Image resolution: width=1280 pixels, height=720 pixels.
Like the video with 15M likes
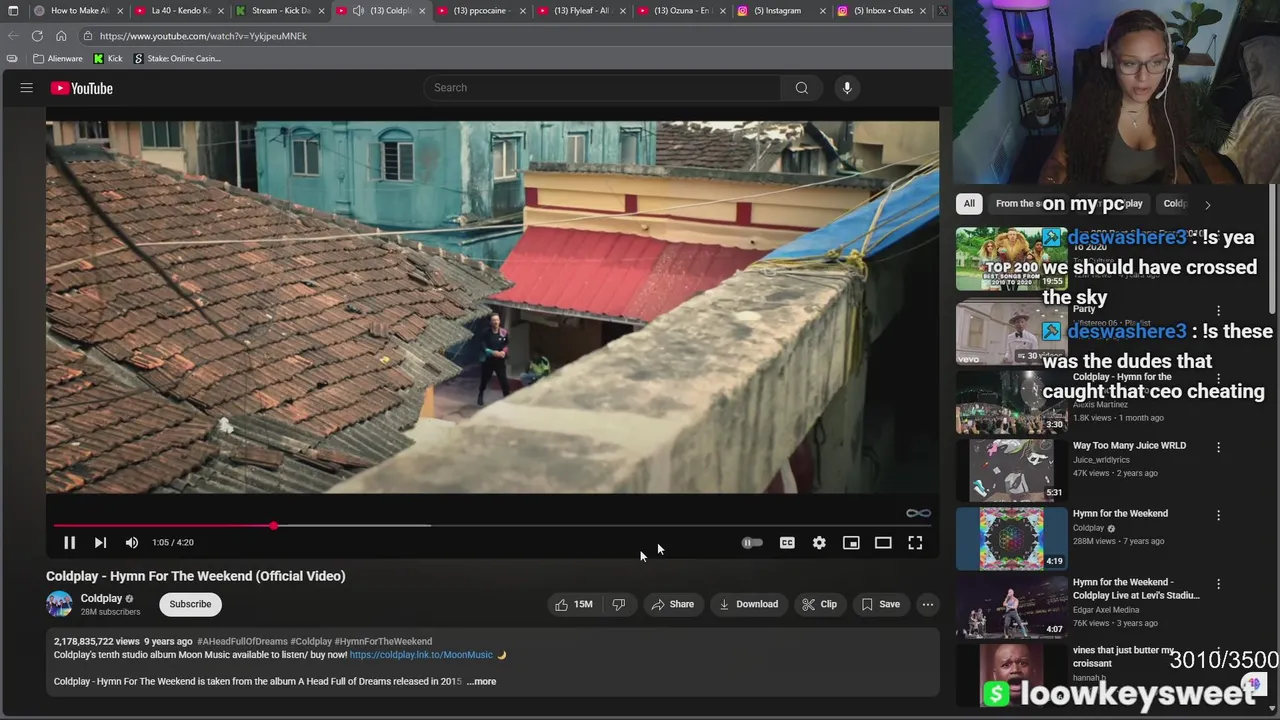(x=574, y=604)
